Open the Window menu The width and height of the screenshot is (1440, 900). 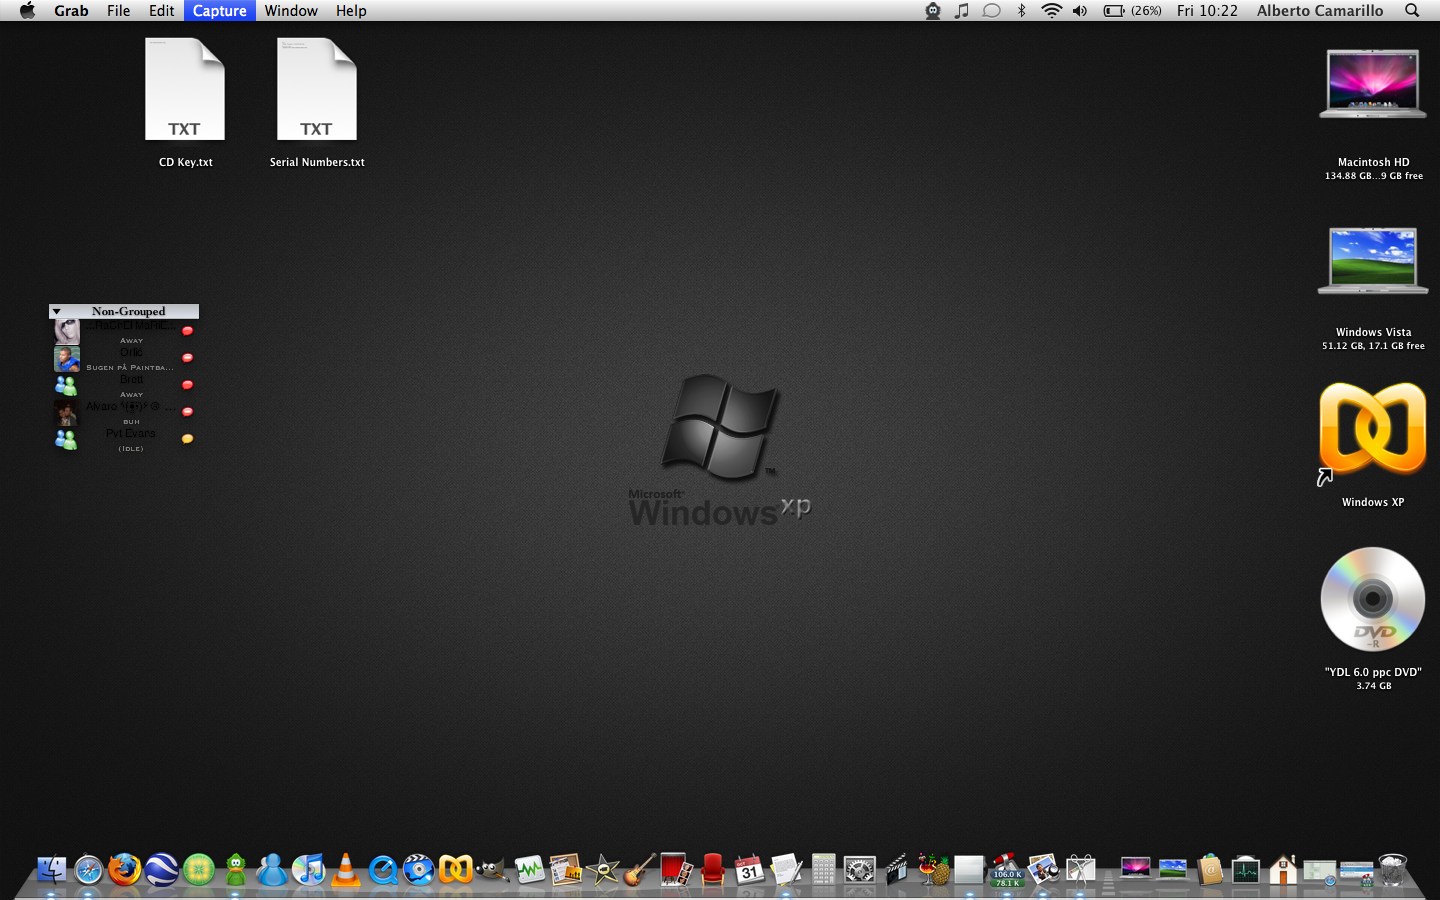(291, 11)
